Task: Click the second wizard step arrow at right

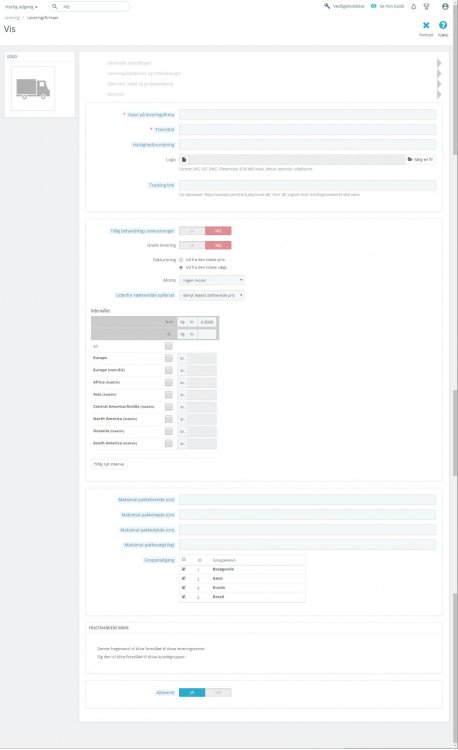Action: [x=439, y=74]
